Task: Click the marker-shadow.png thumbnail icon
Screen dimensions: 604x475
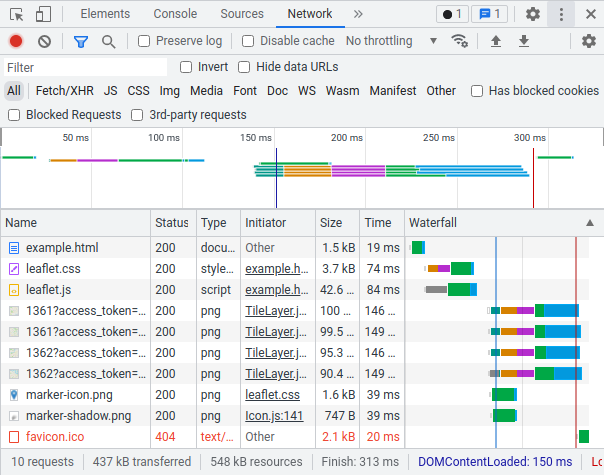Action: coord(14,416)
